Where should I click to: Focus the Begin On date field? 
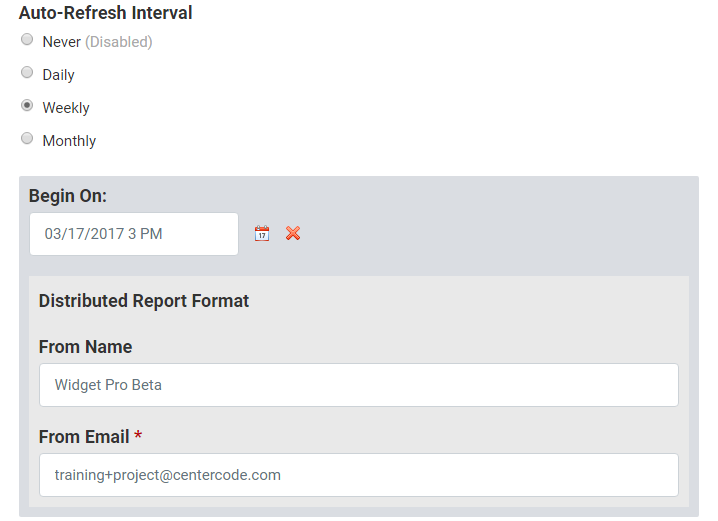[x=134, y=234]
